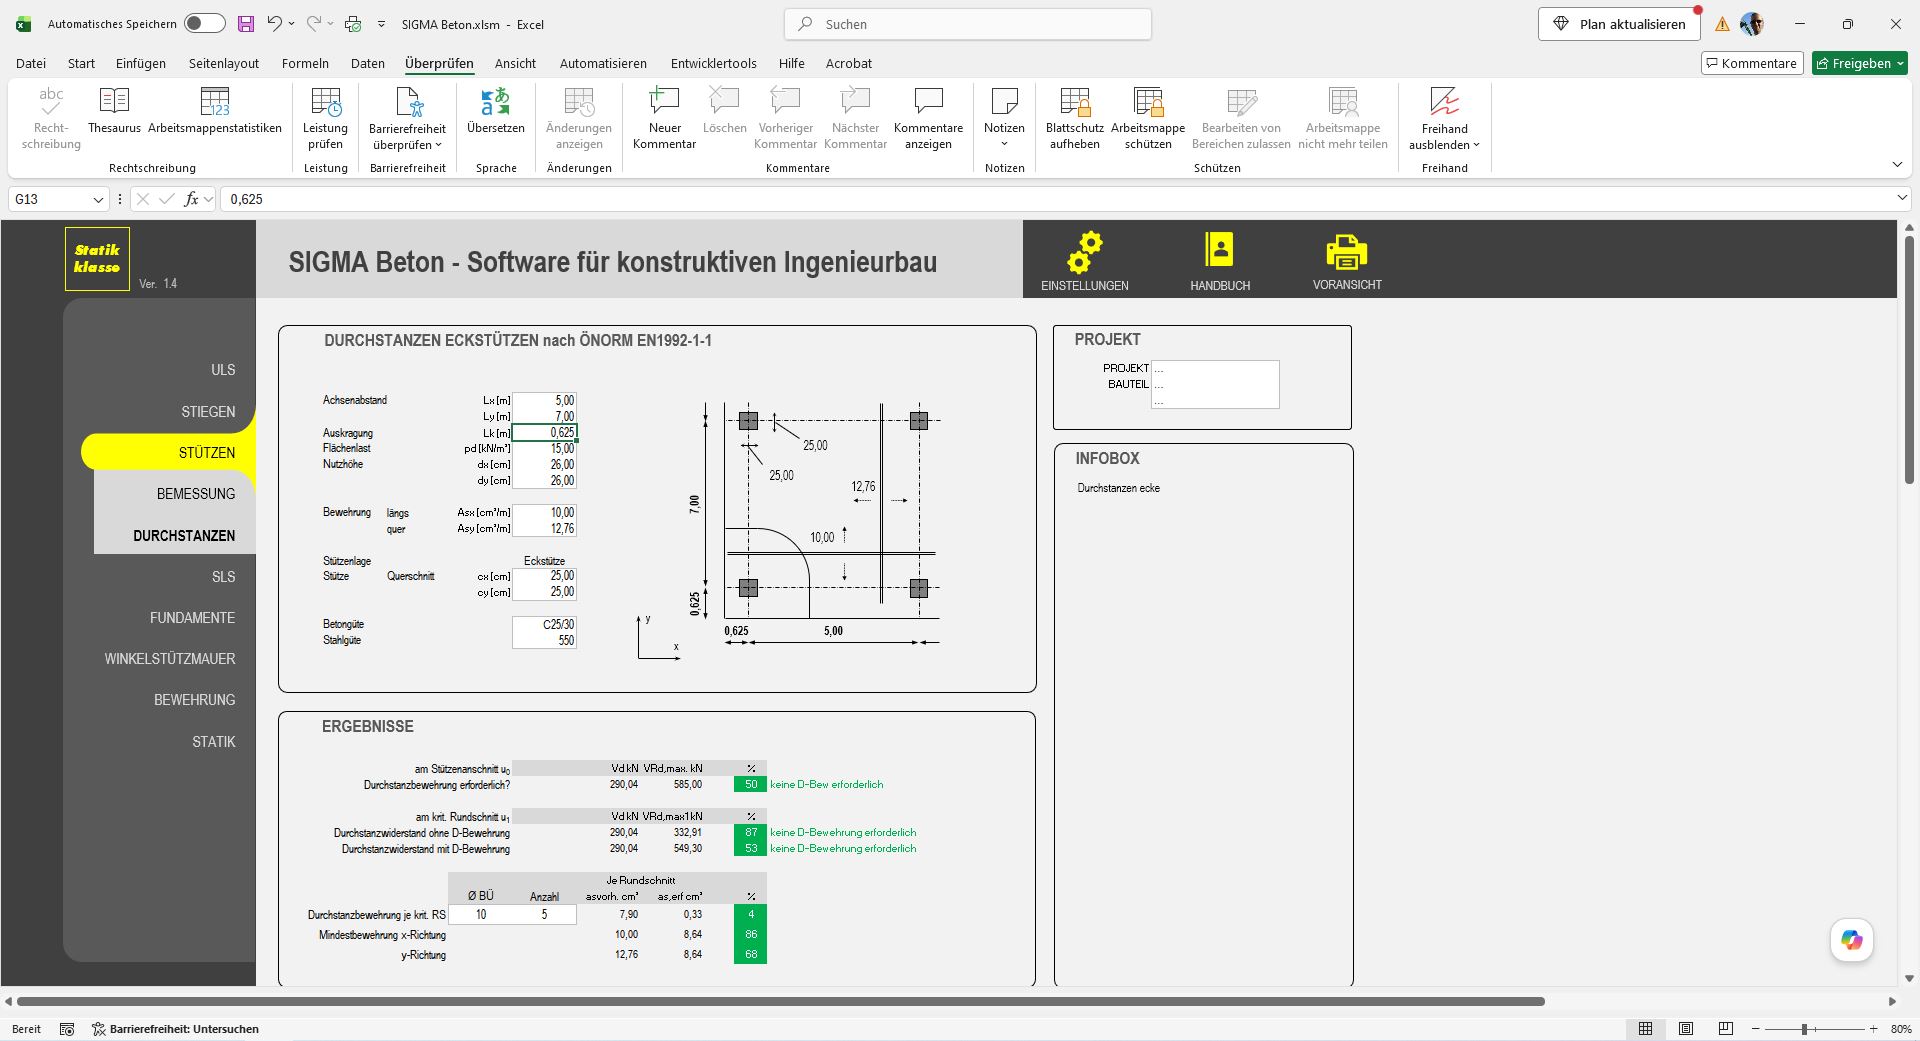This screenshot has width=1920, height=1041.
Task: Open the Copilot floating icon
Action: [1852, 940]
